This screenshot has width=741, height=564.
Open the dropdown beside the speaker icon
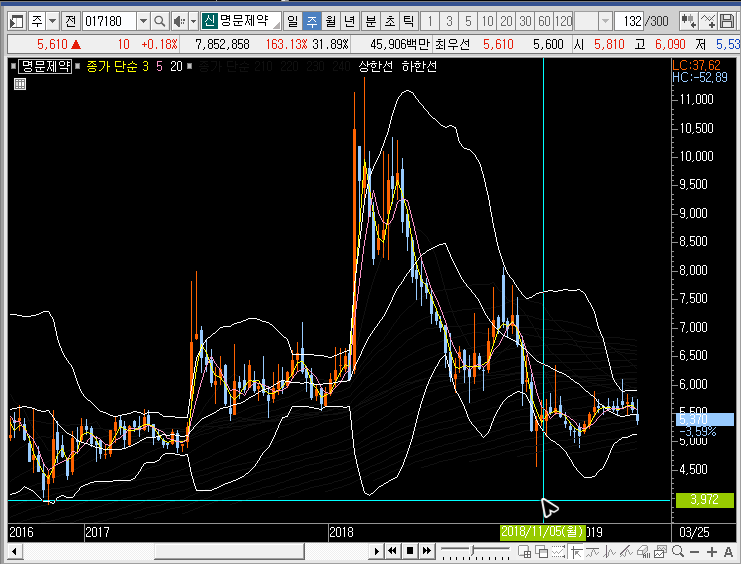[x=193, y=21]
